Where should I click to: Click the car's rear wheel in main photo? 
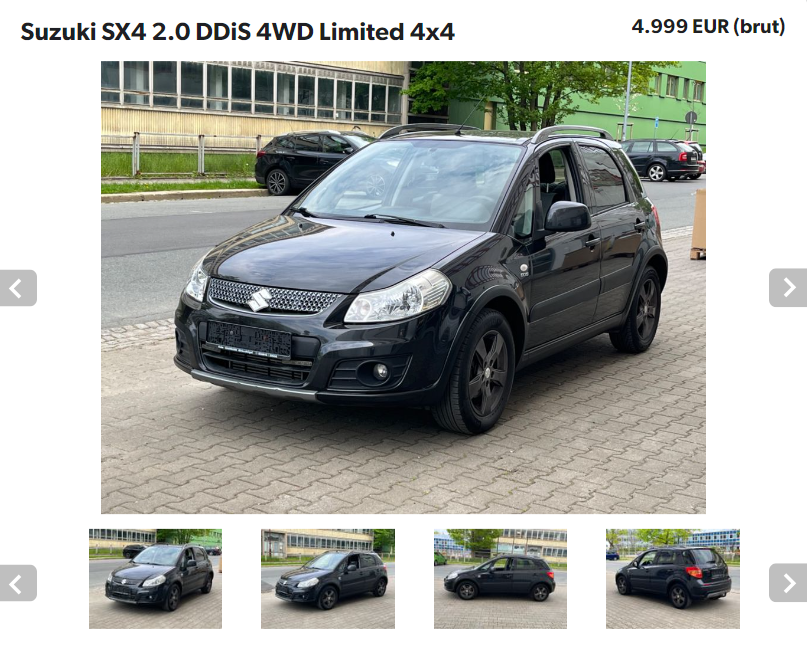pyautogui.click(x=638, y=310)
